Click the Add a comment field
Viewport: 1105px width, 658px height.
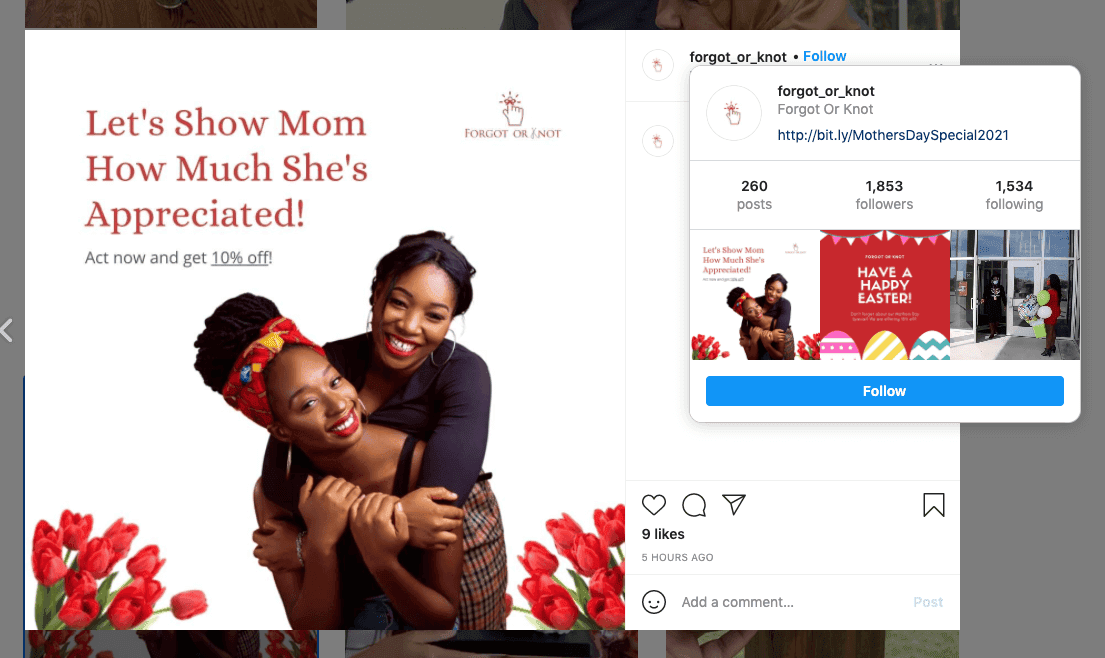coord(789,602)
